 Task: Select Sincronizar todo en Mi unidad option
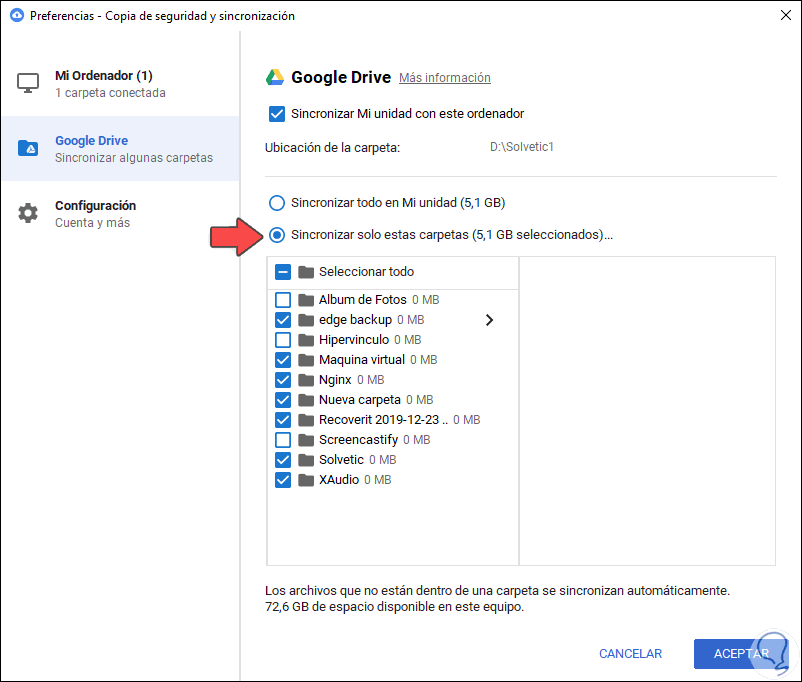click(x=277, y=203)
